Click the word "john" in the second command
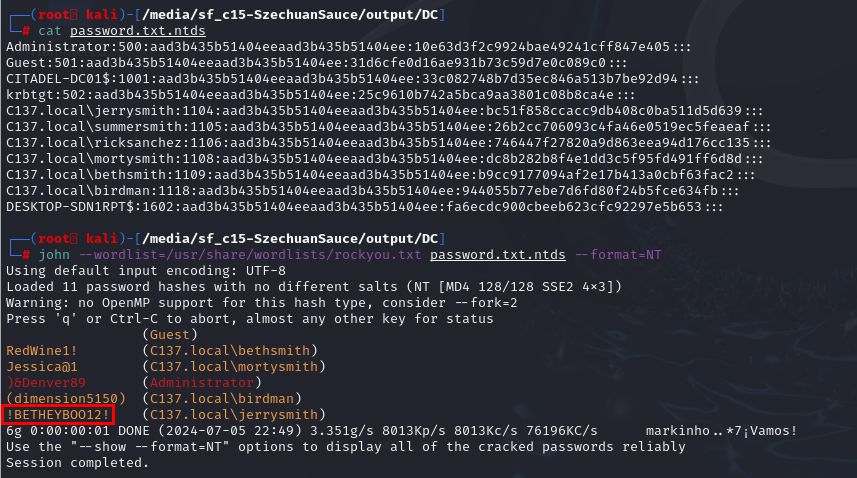Viewport: 857px width, 478px height. [54, 255]
